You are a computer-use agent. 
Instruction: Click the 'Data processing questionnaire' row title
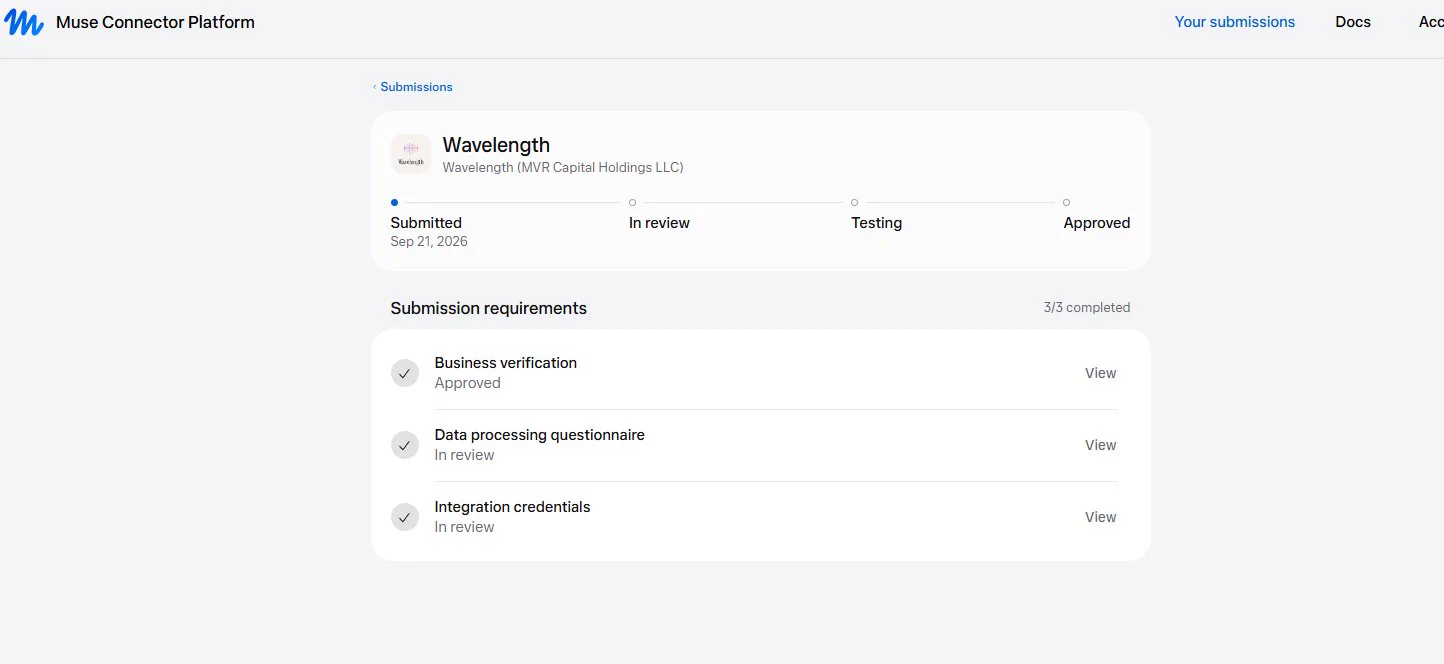pyautogui.click(x=540, y=435)
